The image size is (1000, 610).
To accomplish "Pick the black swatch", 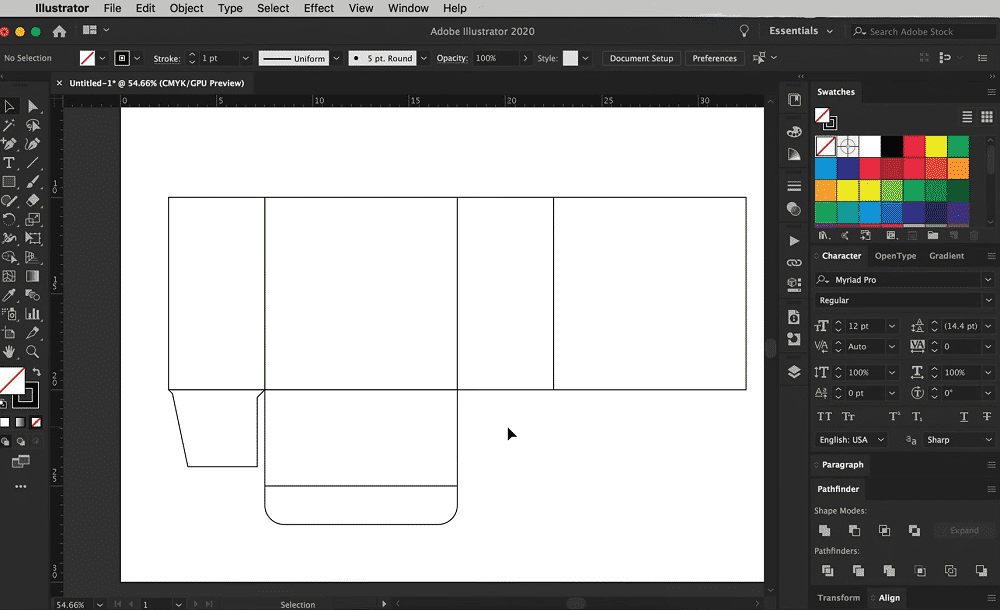I will (x=892, y=147).
